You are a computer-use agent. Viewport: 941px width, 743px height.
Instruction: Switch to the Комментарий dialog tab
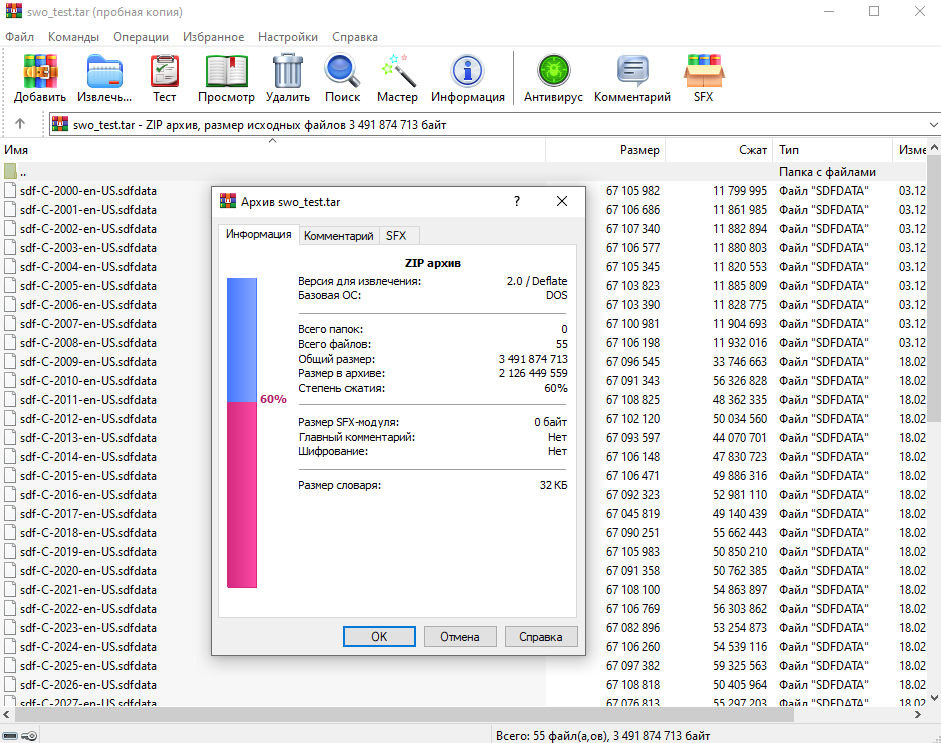[338, 236]
